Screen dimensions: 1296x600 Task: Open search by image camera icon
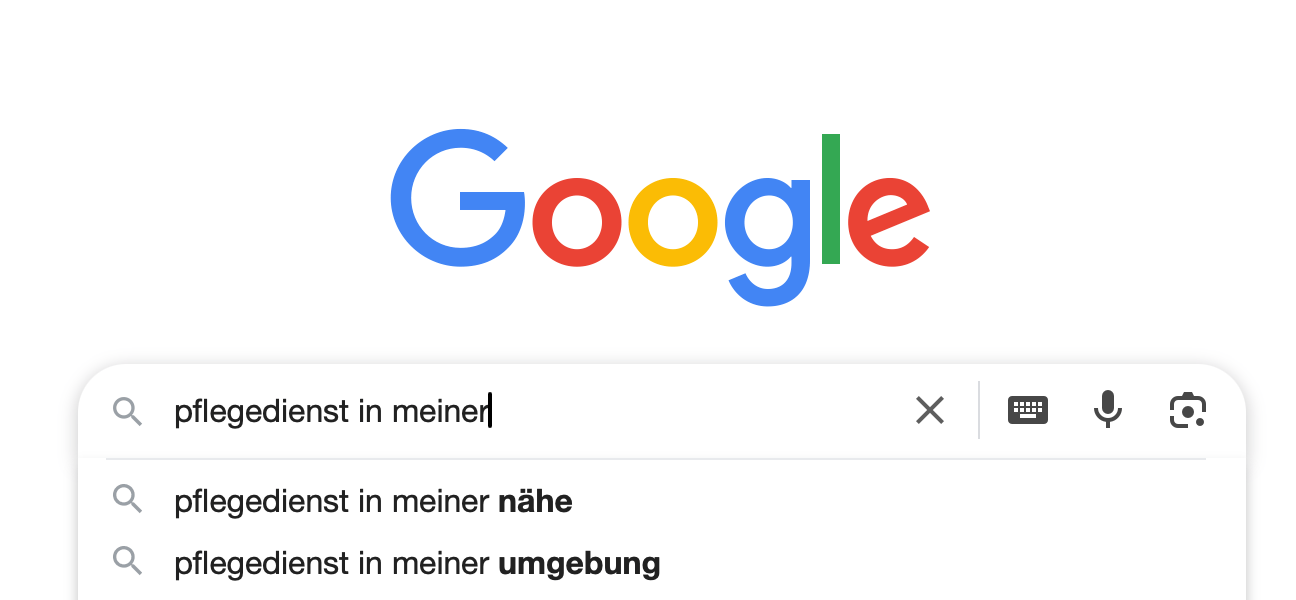tap(1188, 410)
